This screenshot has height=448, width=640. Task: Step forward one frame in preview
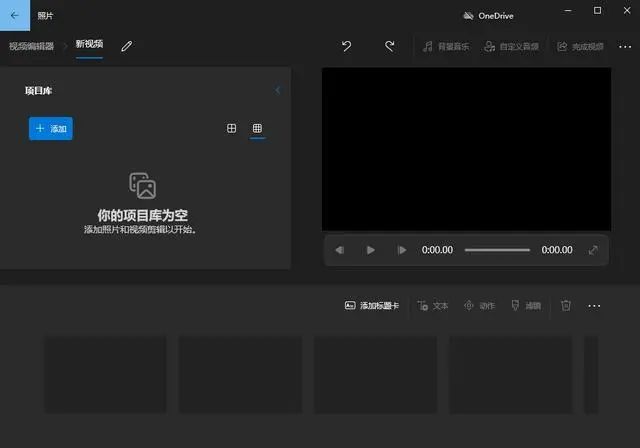[x=402, y=250]
